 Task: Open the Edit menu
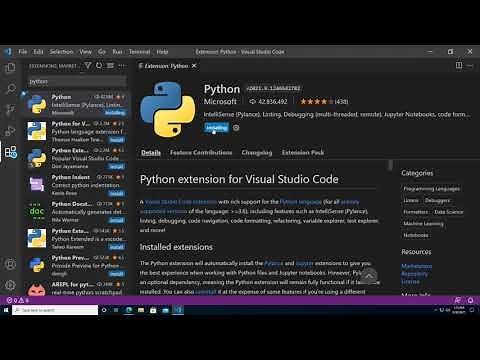[x=38, y=52]
